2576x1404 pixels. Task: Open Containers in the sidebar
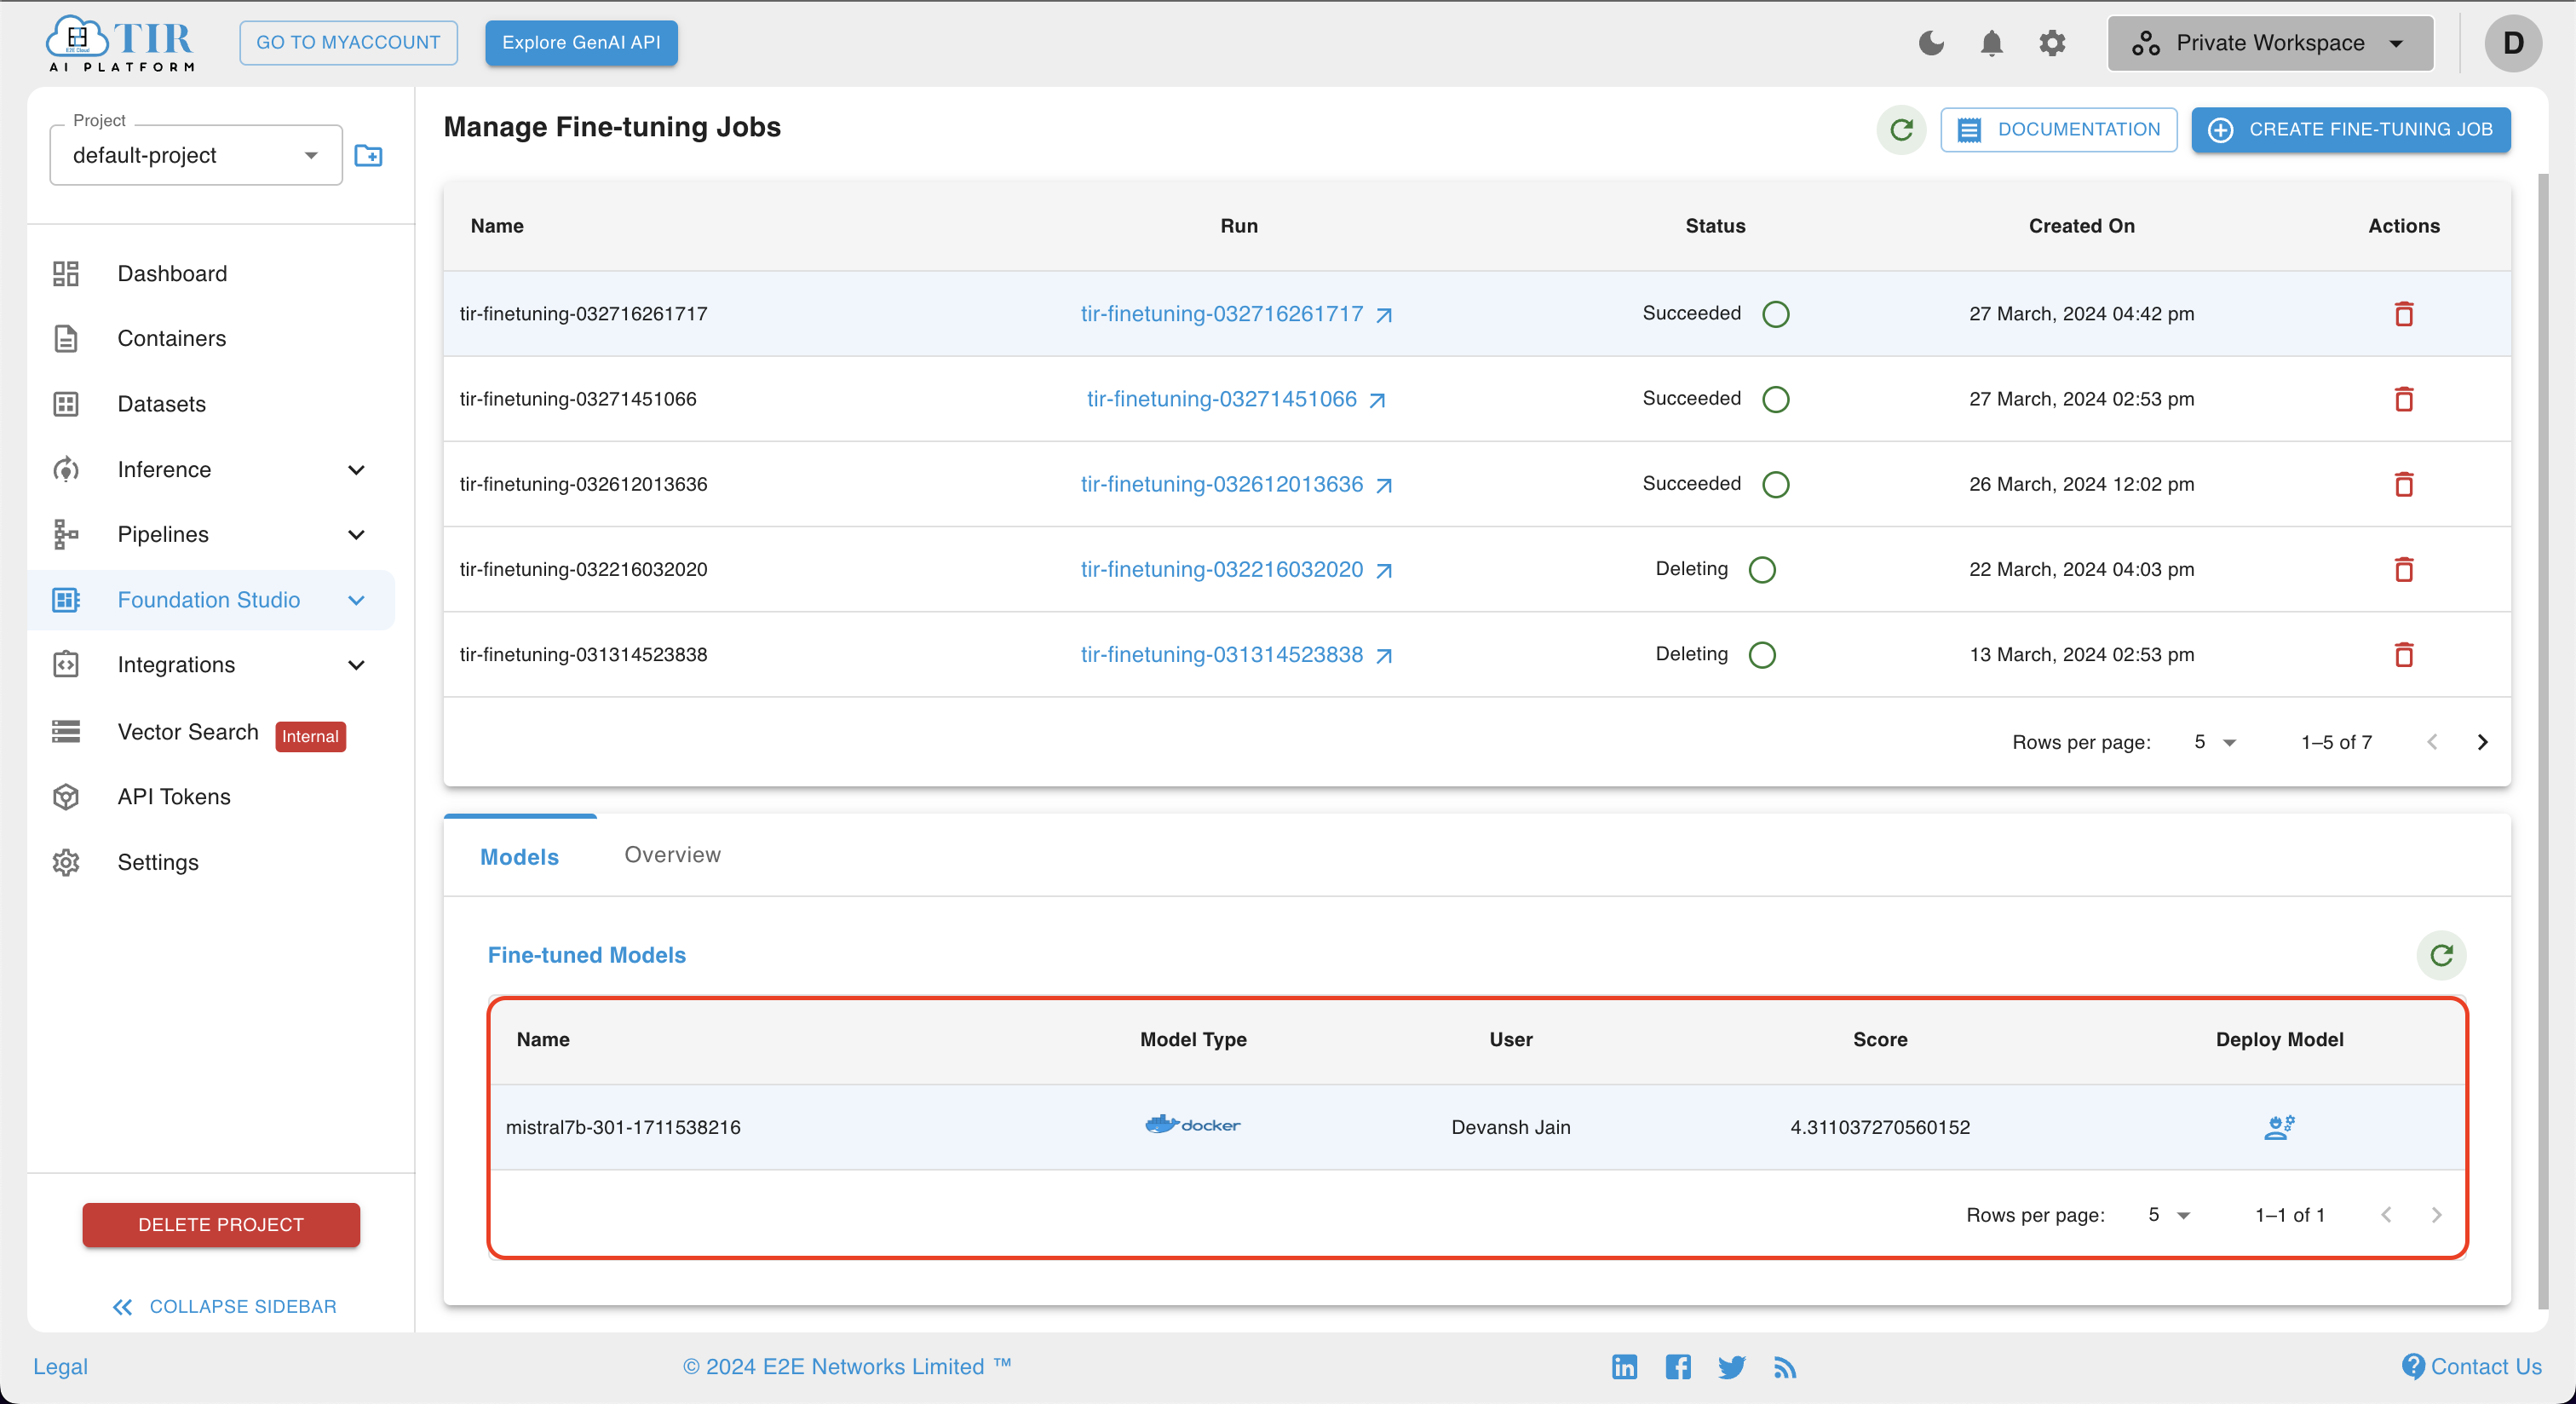coord(211,339)
